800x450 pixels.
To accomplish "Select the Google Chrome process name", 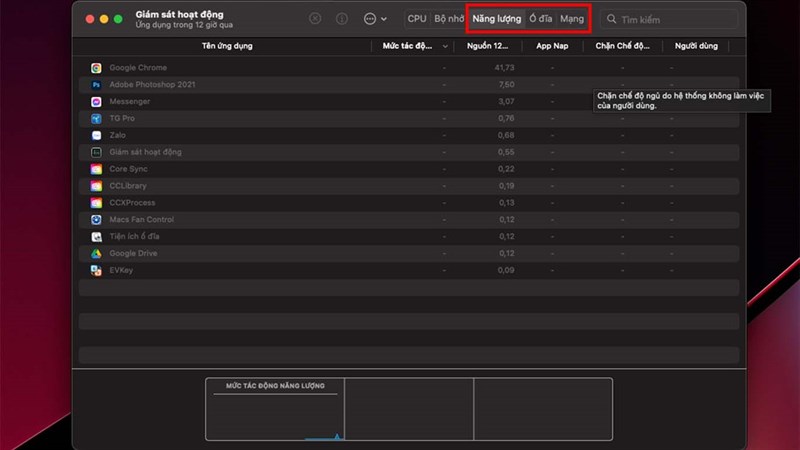I will coord(138,67).
